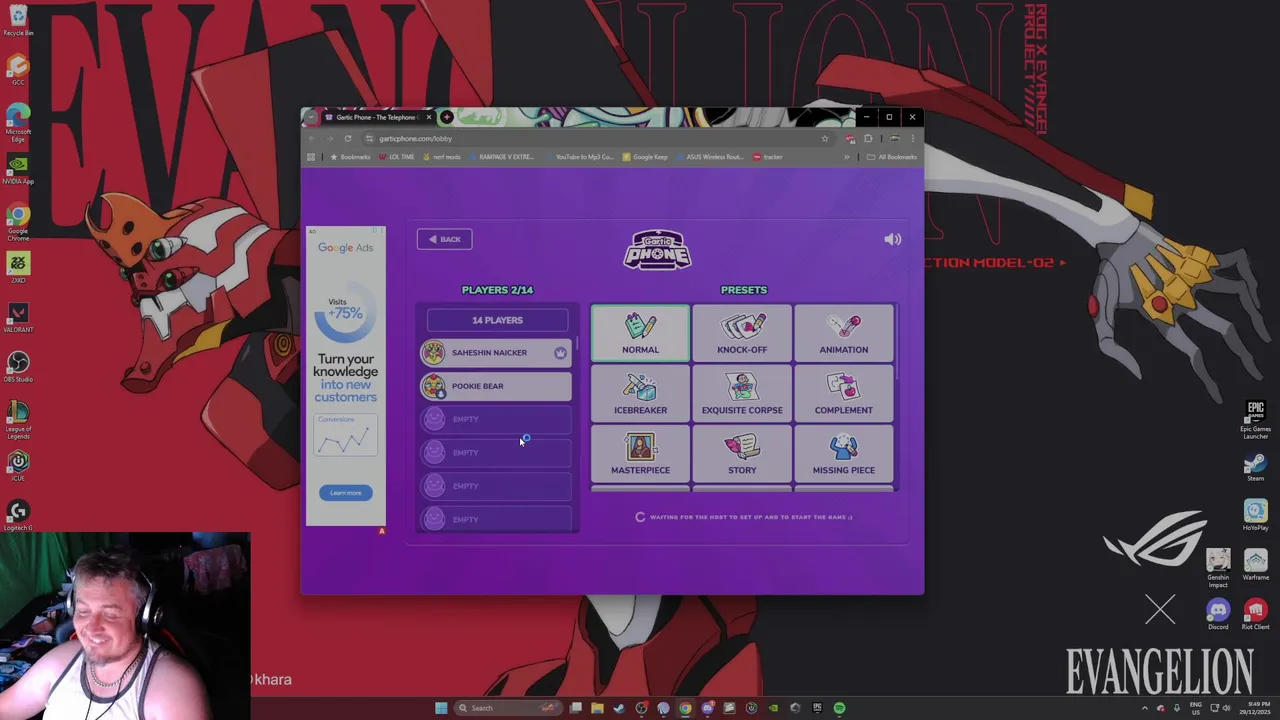The height and width of the screenshot is (720, 1280).
Task: Select the Masterpiece preset
Action: [x=640, y=453]
